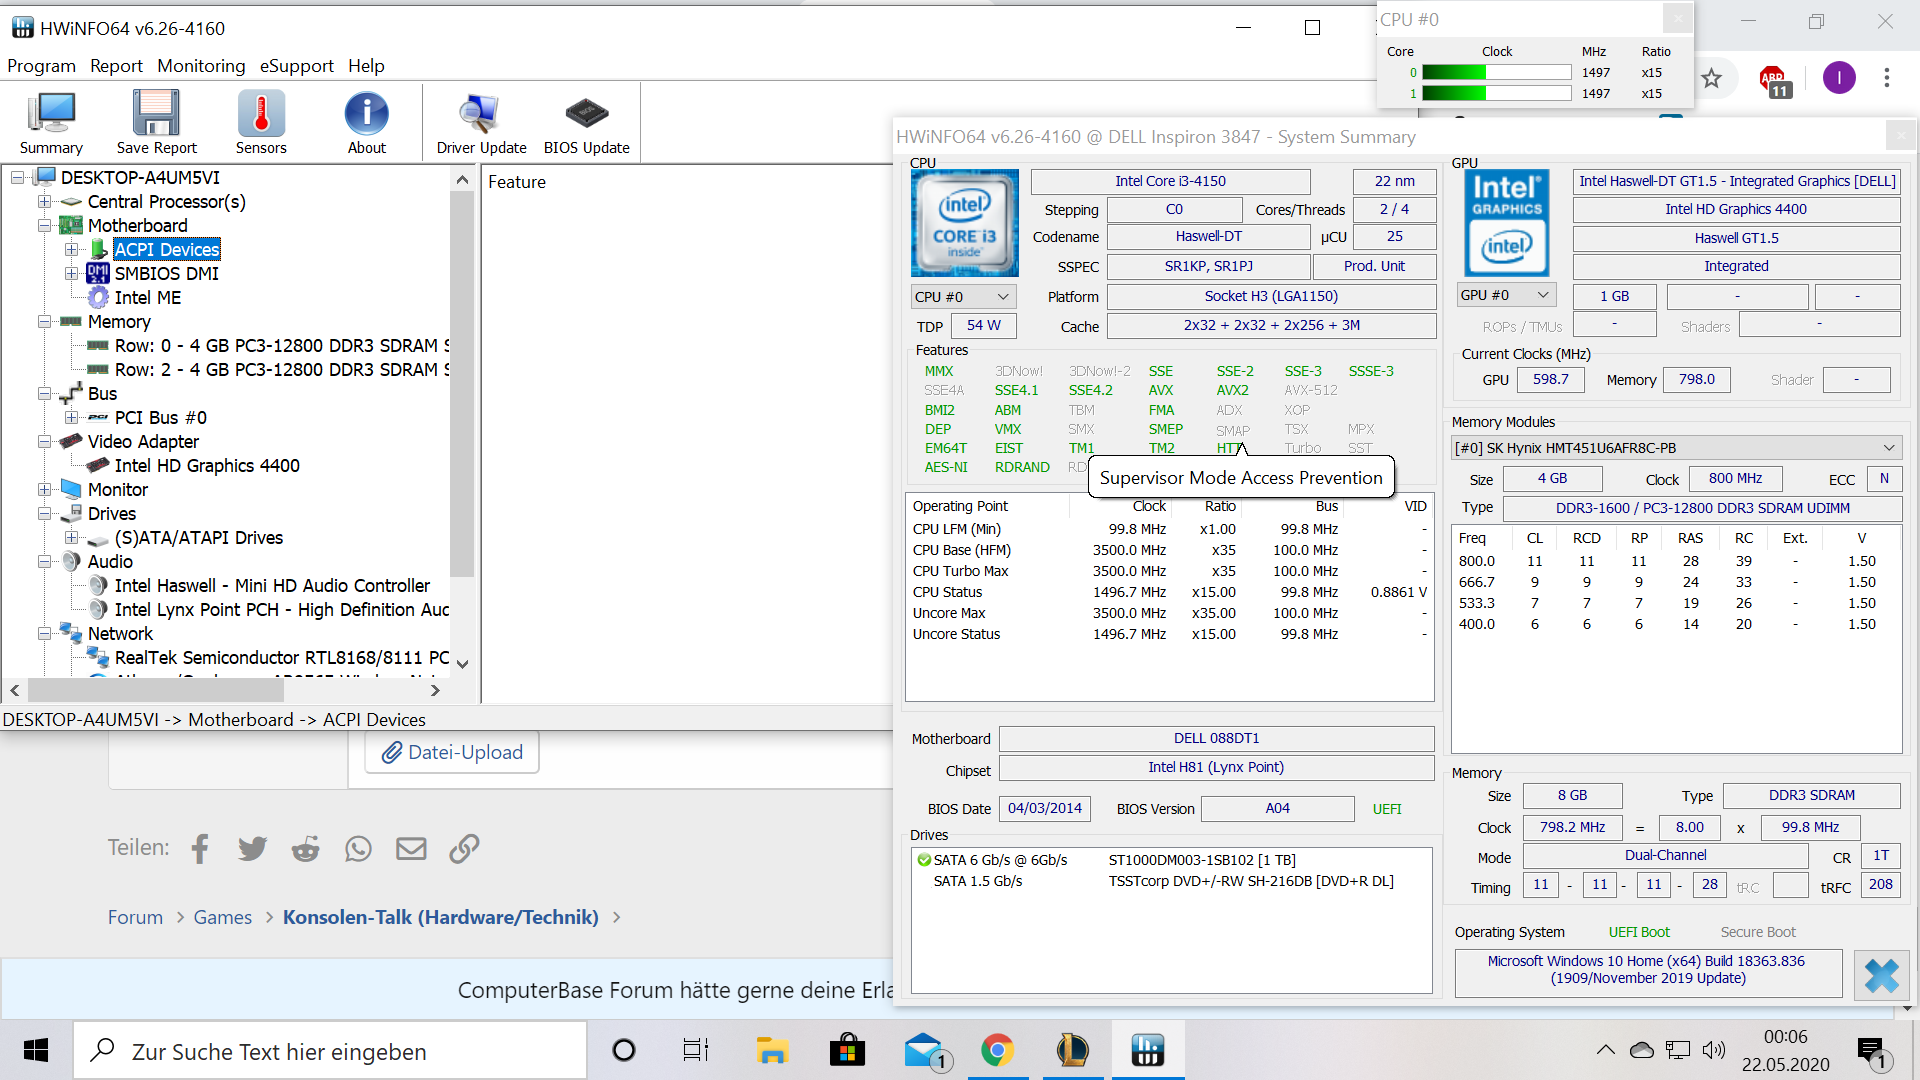Switch to Chrome in taskbar
The width and height of the screenshot is (1920, 1080).
click(997, 1050)
